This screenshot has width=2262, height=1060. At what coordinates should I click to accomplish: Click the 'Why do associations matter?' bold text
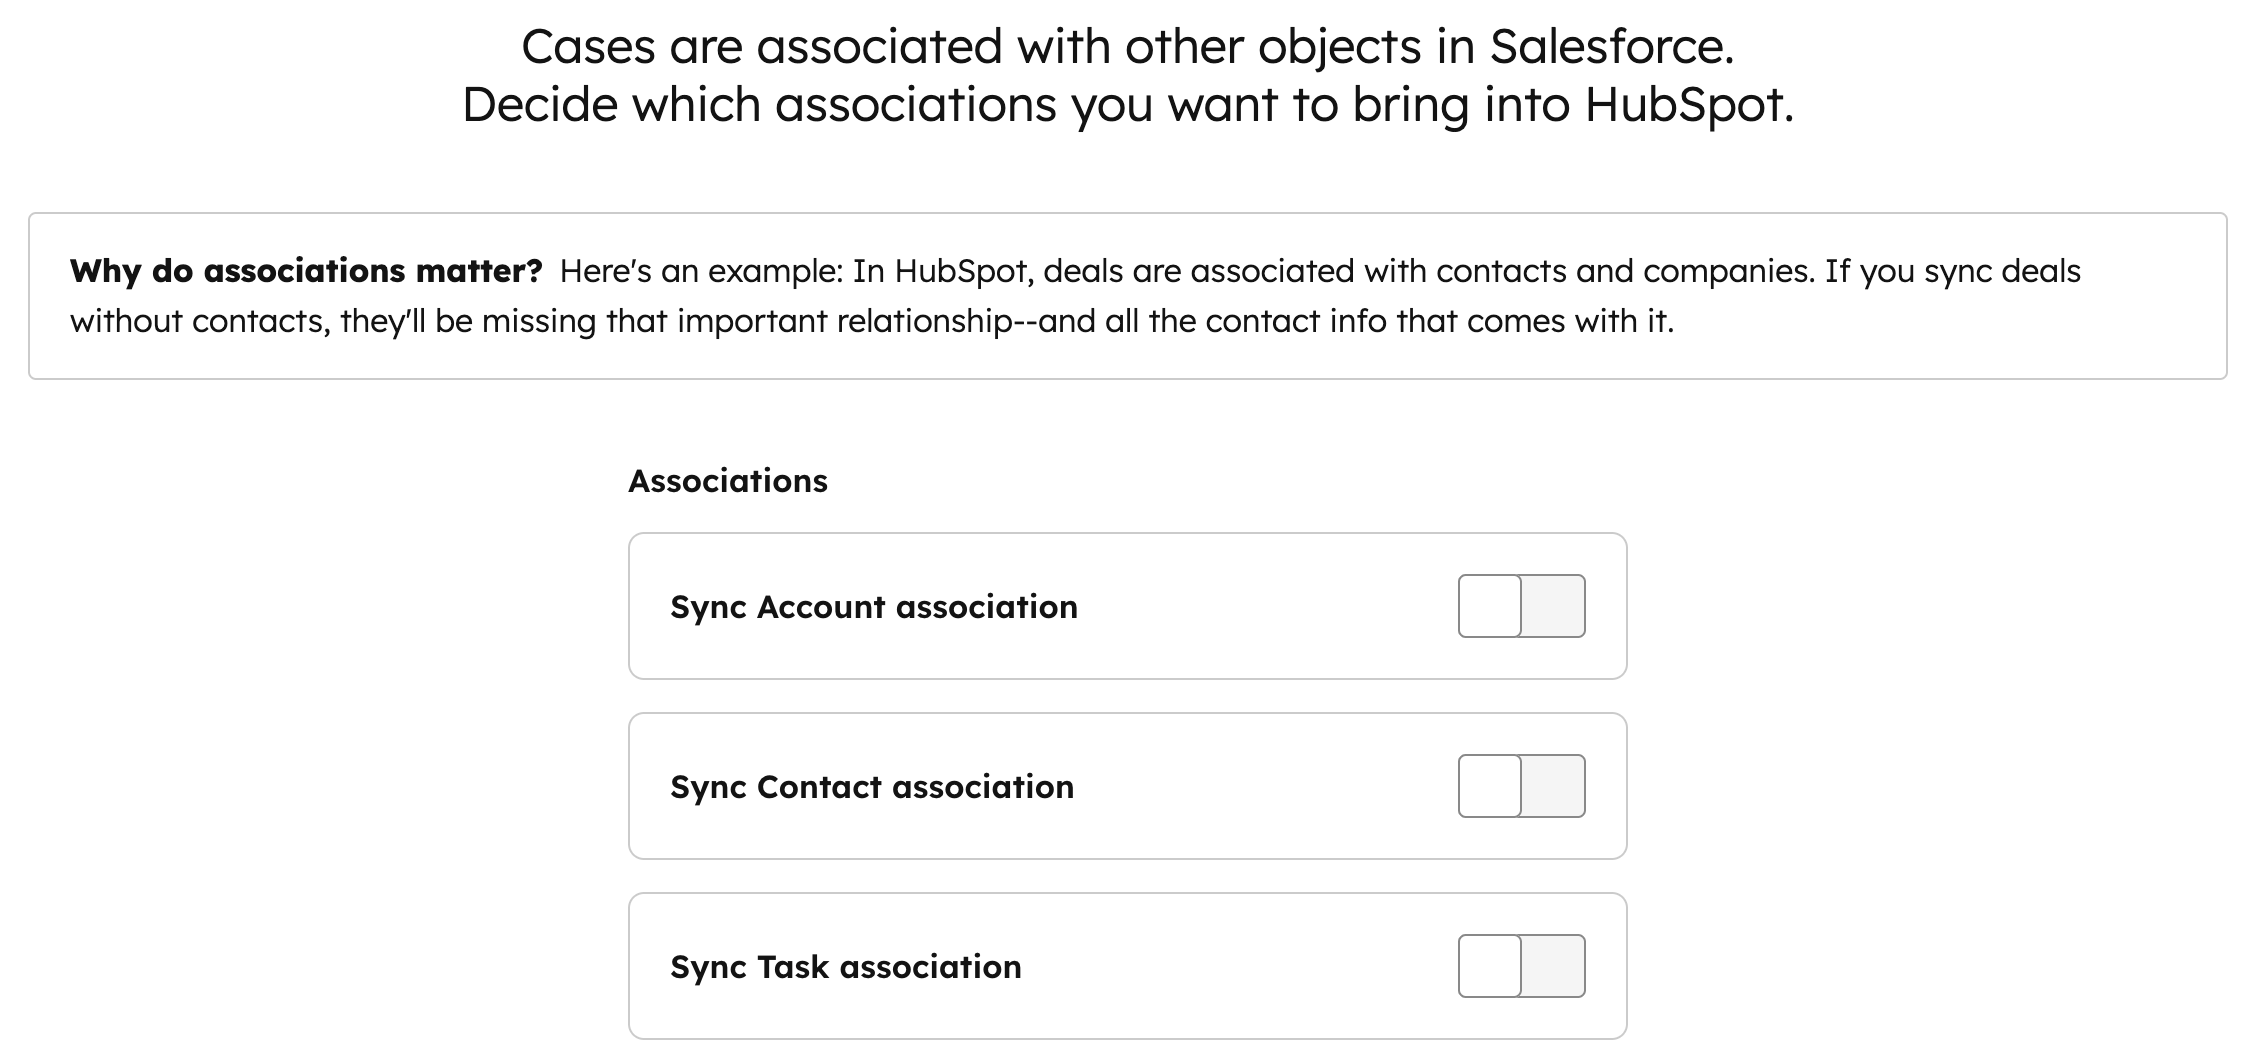pyautogui.click(x=305, y=268)
